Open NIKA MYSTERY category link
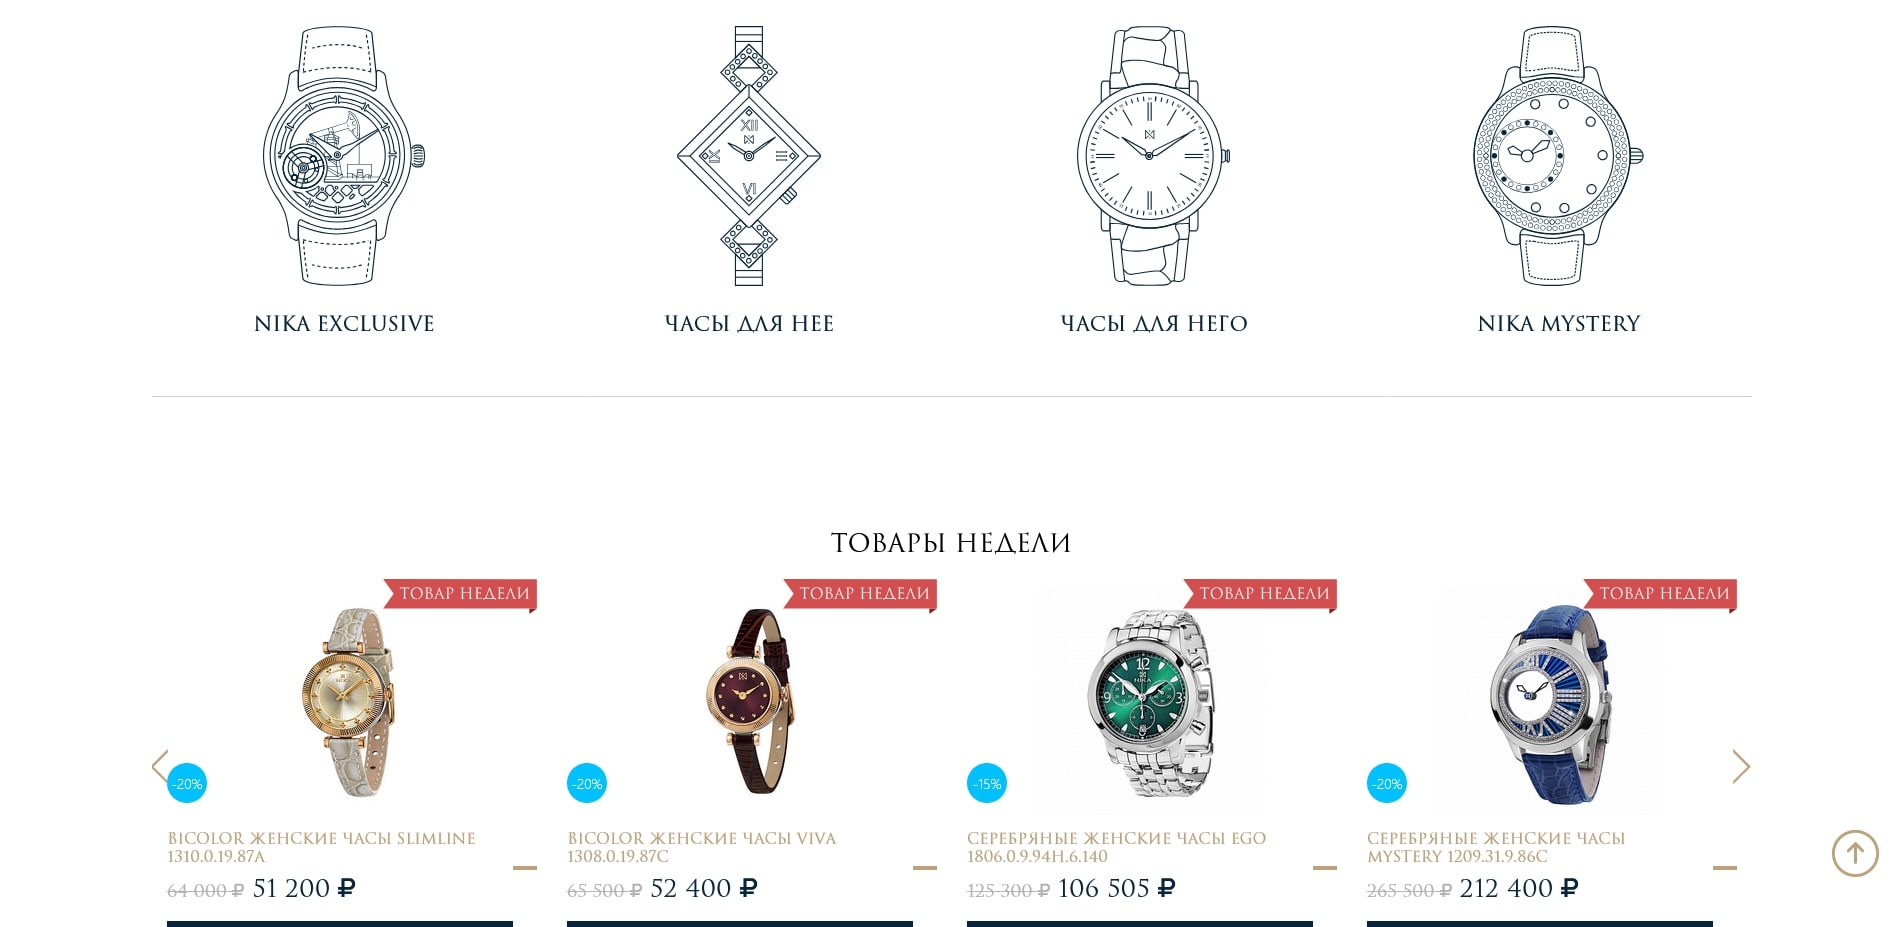This screenshot has width=1903, height=927. pyautogui.click(x=1559, y=324)
